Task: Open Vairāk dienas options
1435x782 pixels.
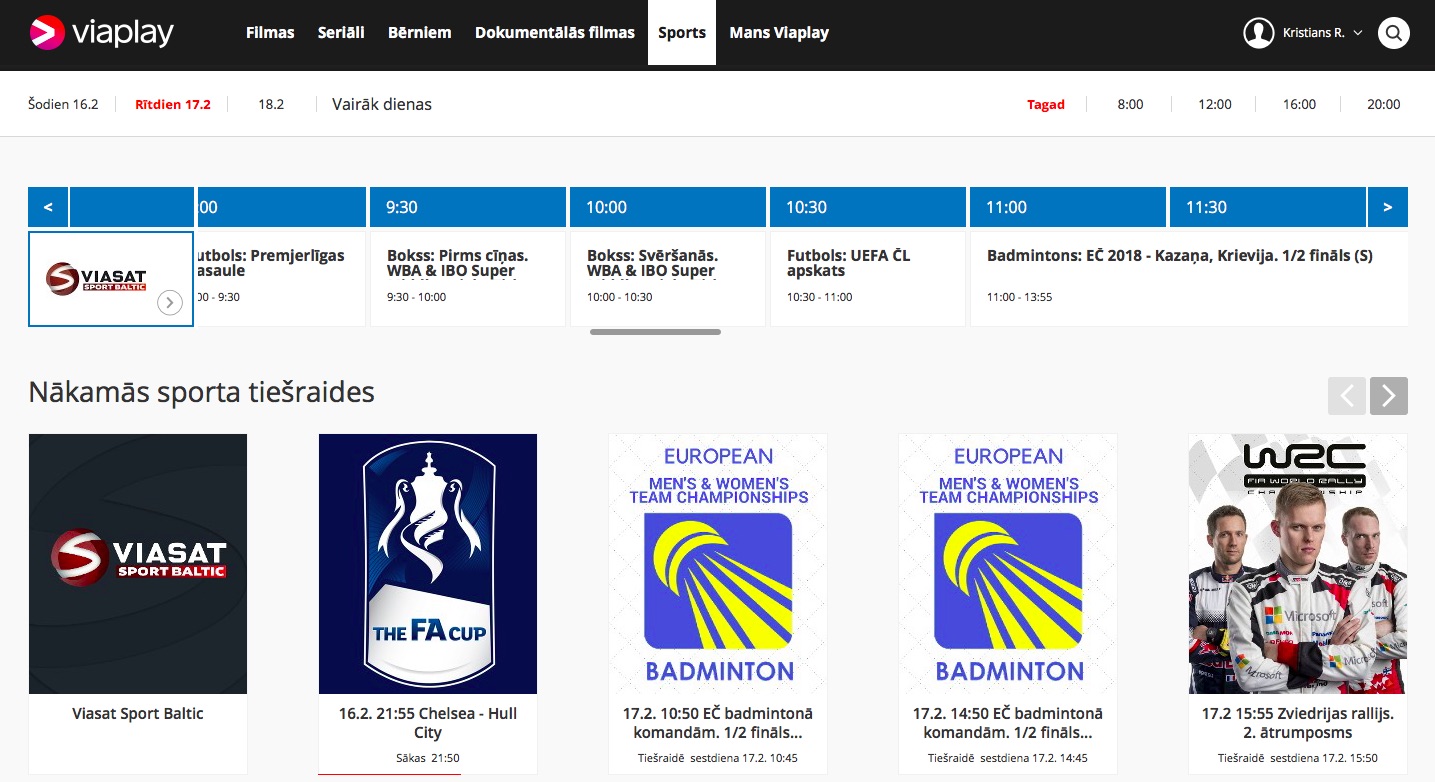Action: [382, 104]
